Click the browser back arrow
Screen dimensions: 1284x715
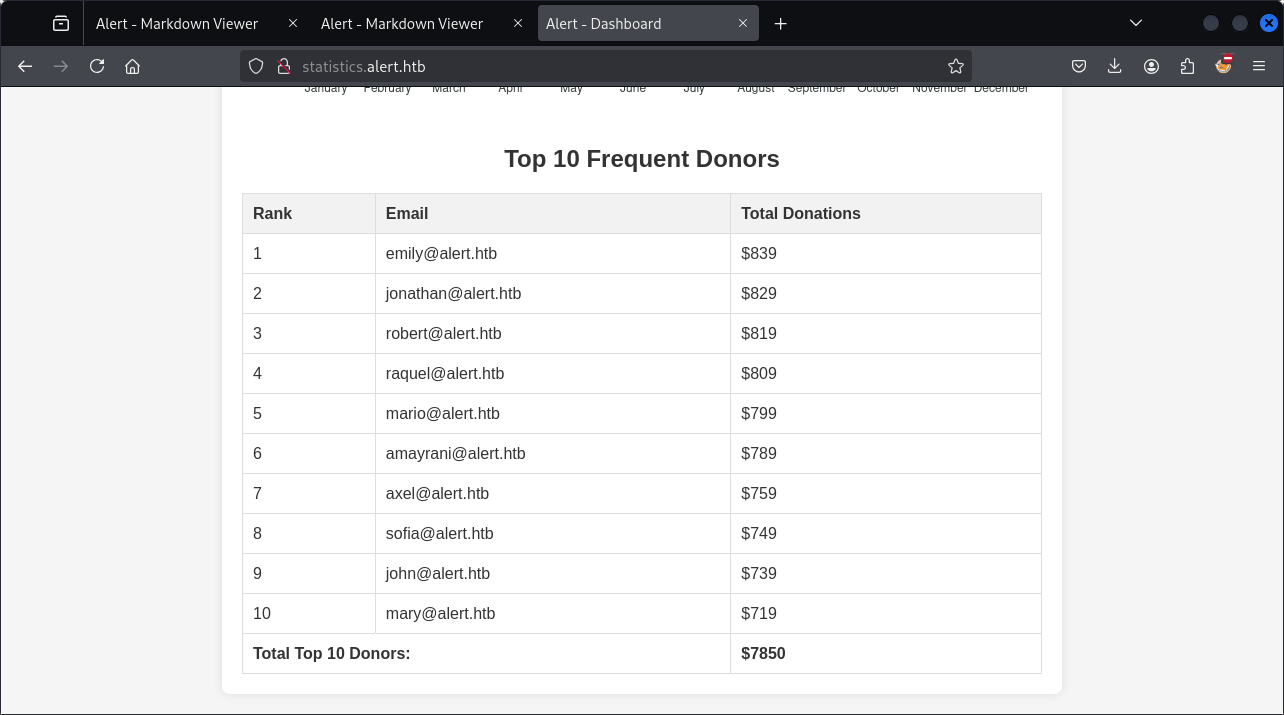coord(25,66)
